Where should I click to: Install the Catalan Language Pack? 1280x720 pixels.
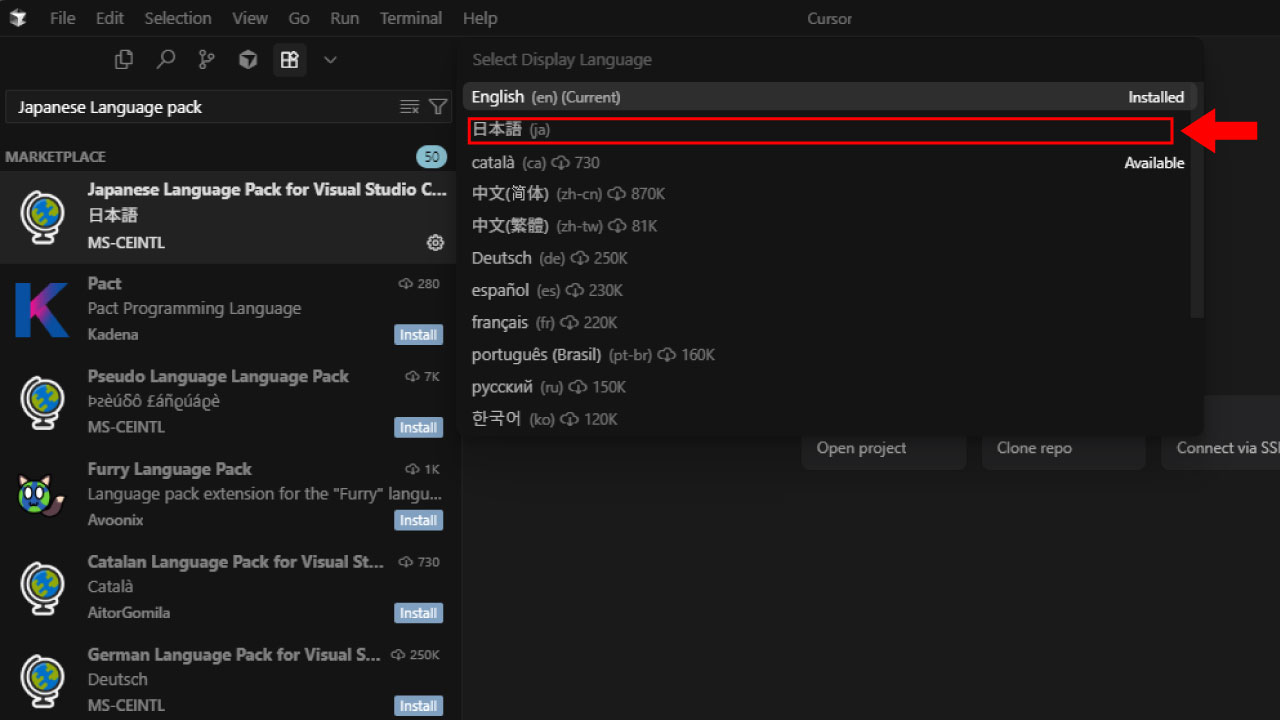(x=418, y=613)
